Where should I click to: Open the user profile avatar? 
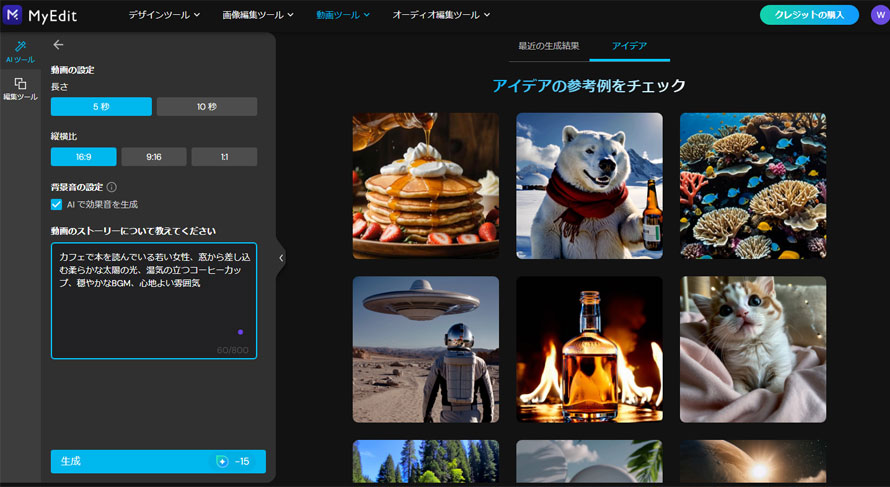tap(880, 15)
